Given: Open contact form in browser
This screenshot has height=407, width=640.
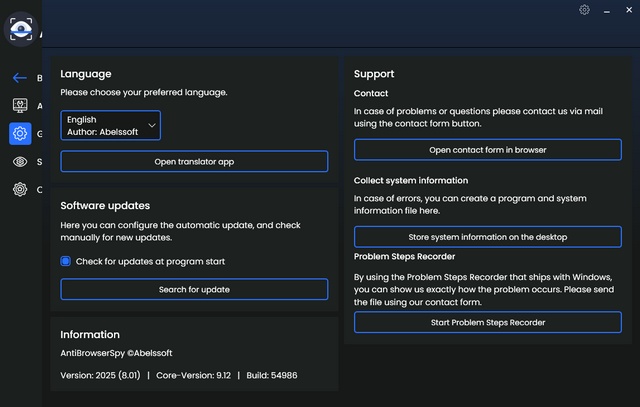Looking at the screenshot, I should 487,150.
